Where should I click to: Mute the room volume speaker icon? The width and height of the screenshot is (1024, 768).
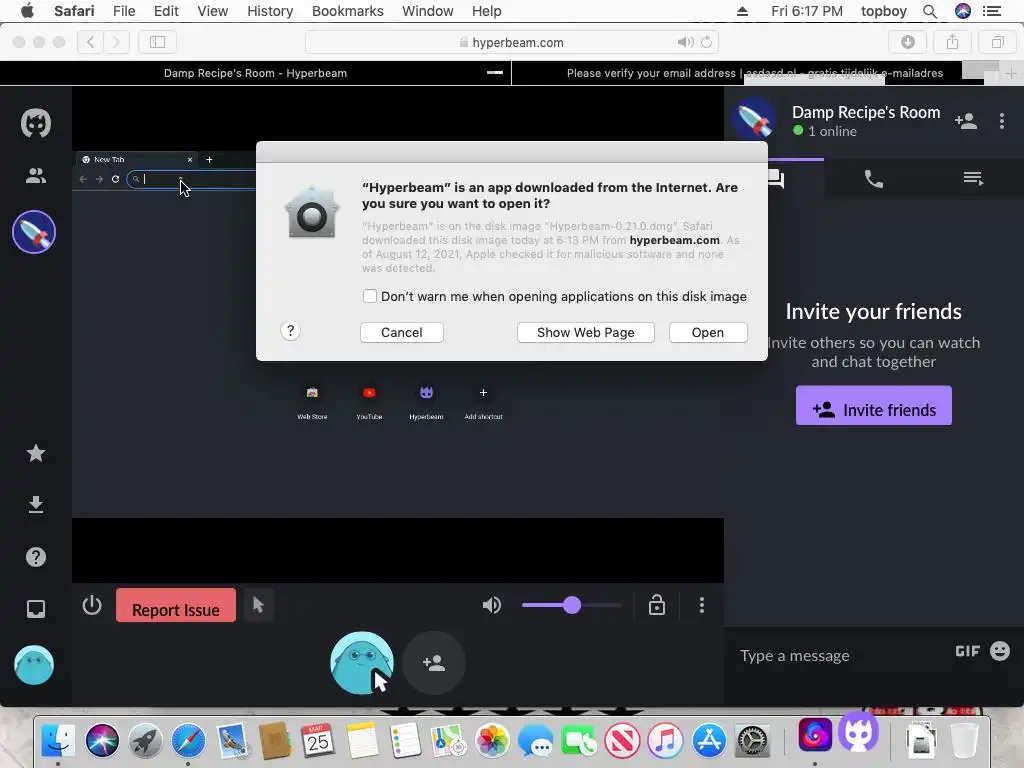(492, 605)
